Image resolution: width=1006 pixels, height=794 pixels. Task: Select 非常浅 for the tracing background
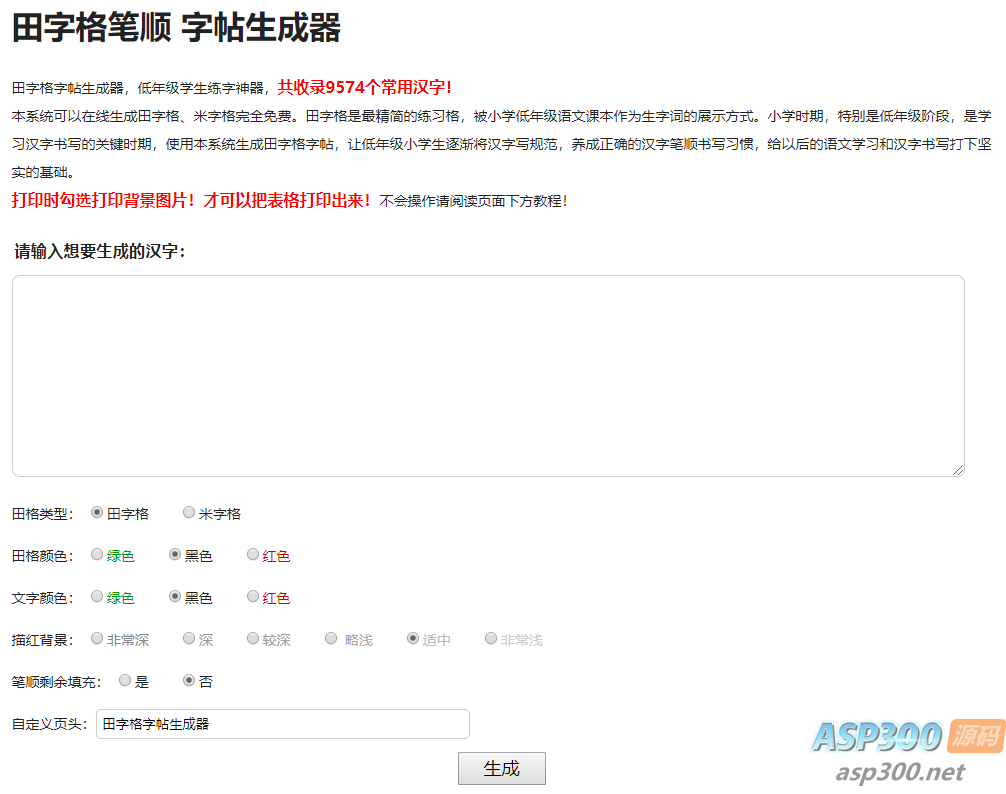click(490, 639)
